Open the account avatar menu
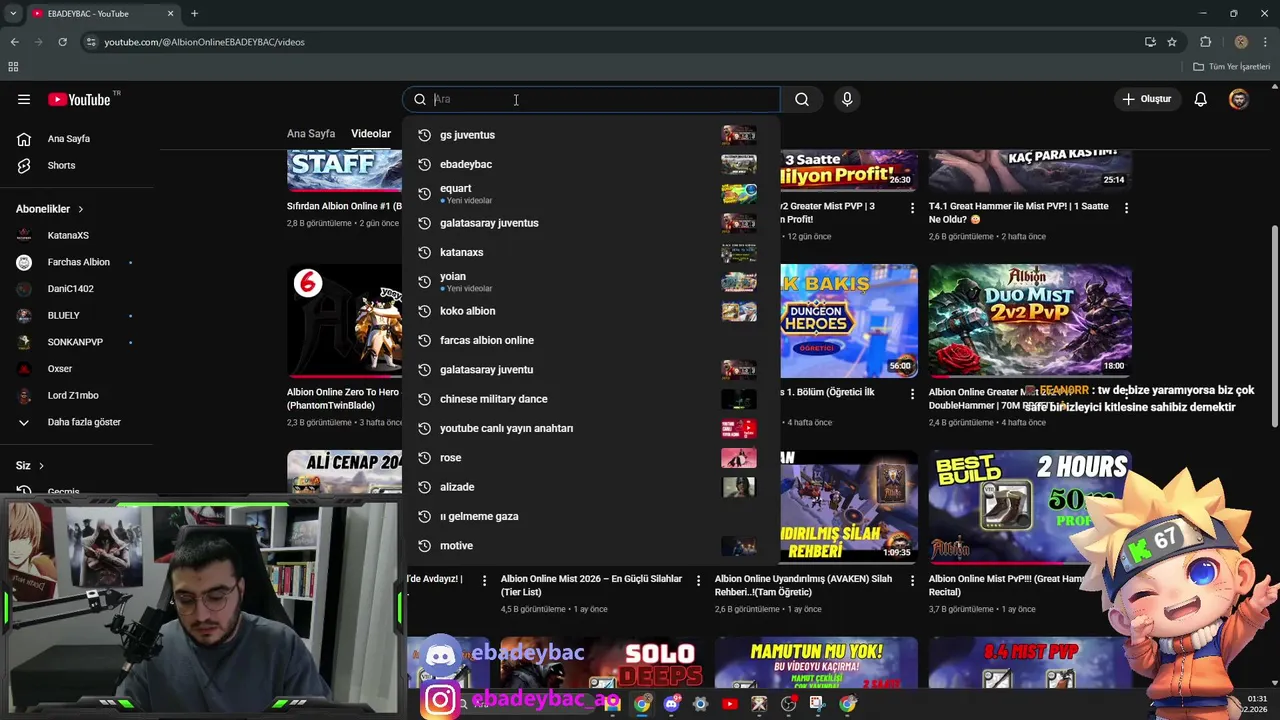This screenshot has height=720, width=1280. (1239, 99)
